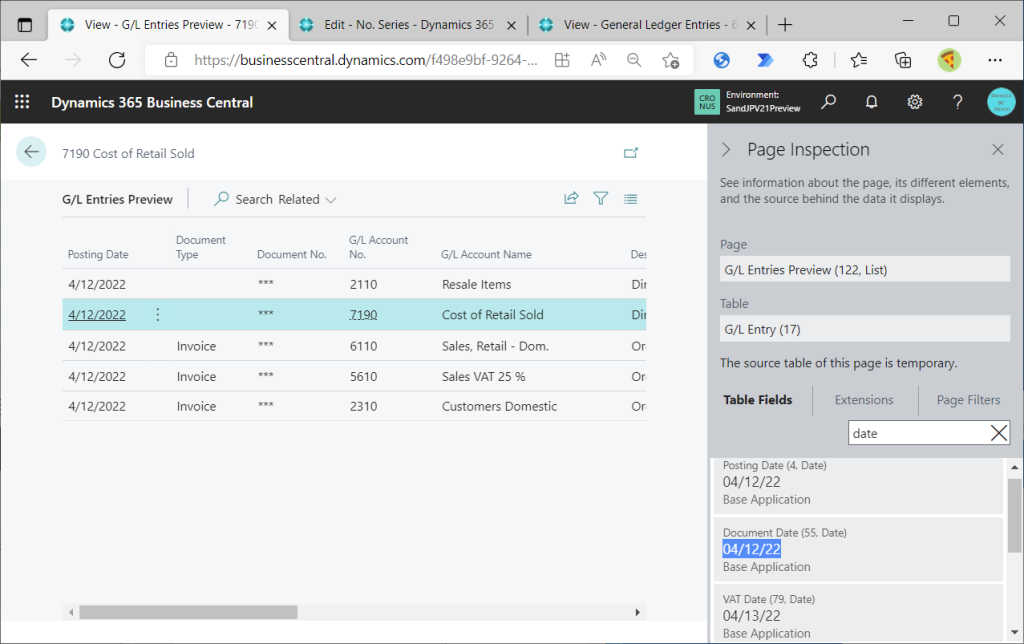
Task: Clear the table fields search text
Action: 998,433
